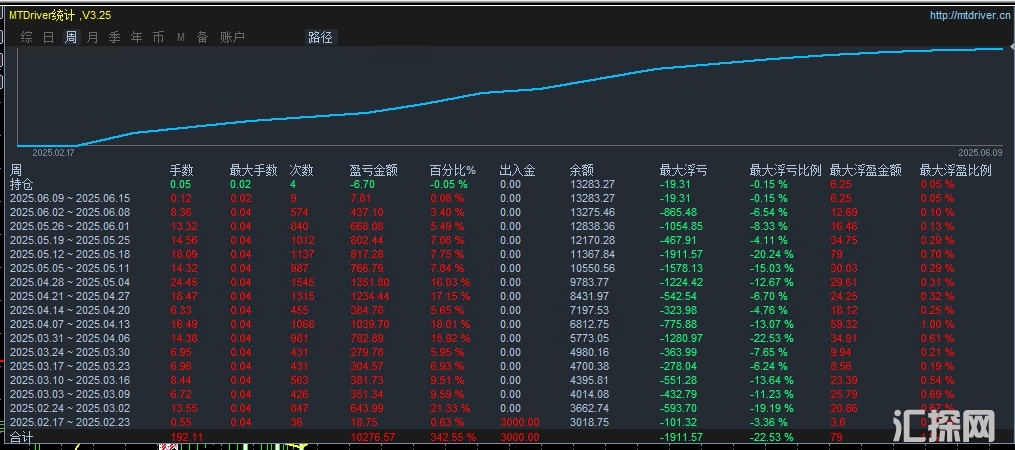Image resolution: width=1015 pixels, height=450 pixels.
Task: Click the 最大浮亏比例 column header
Action: coord(786,170)
